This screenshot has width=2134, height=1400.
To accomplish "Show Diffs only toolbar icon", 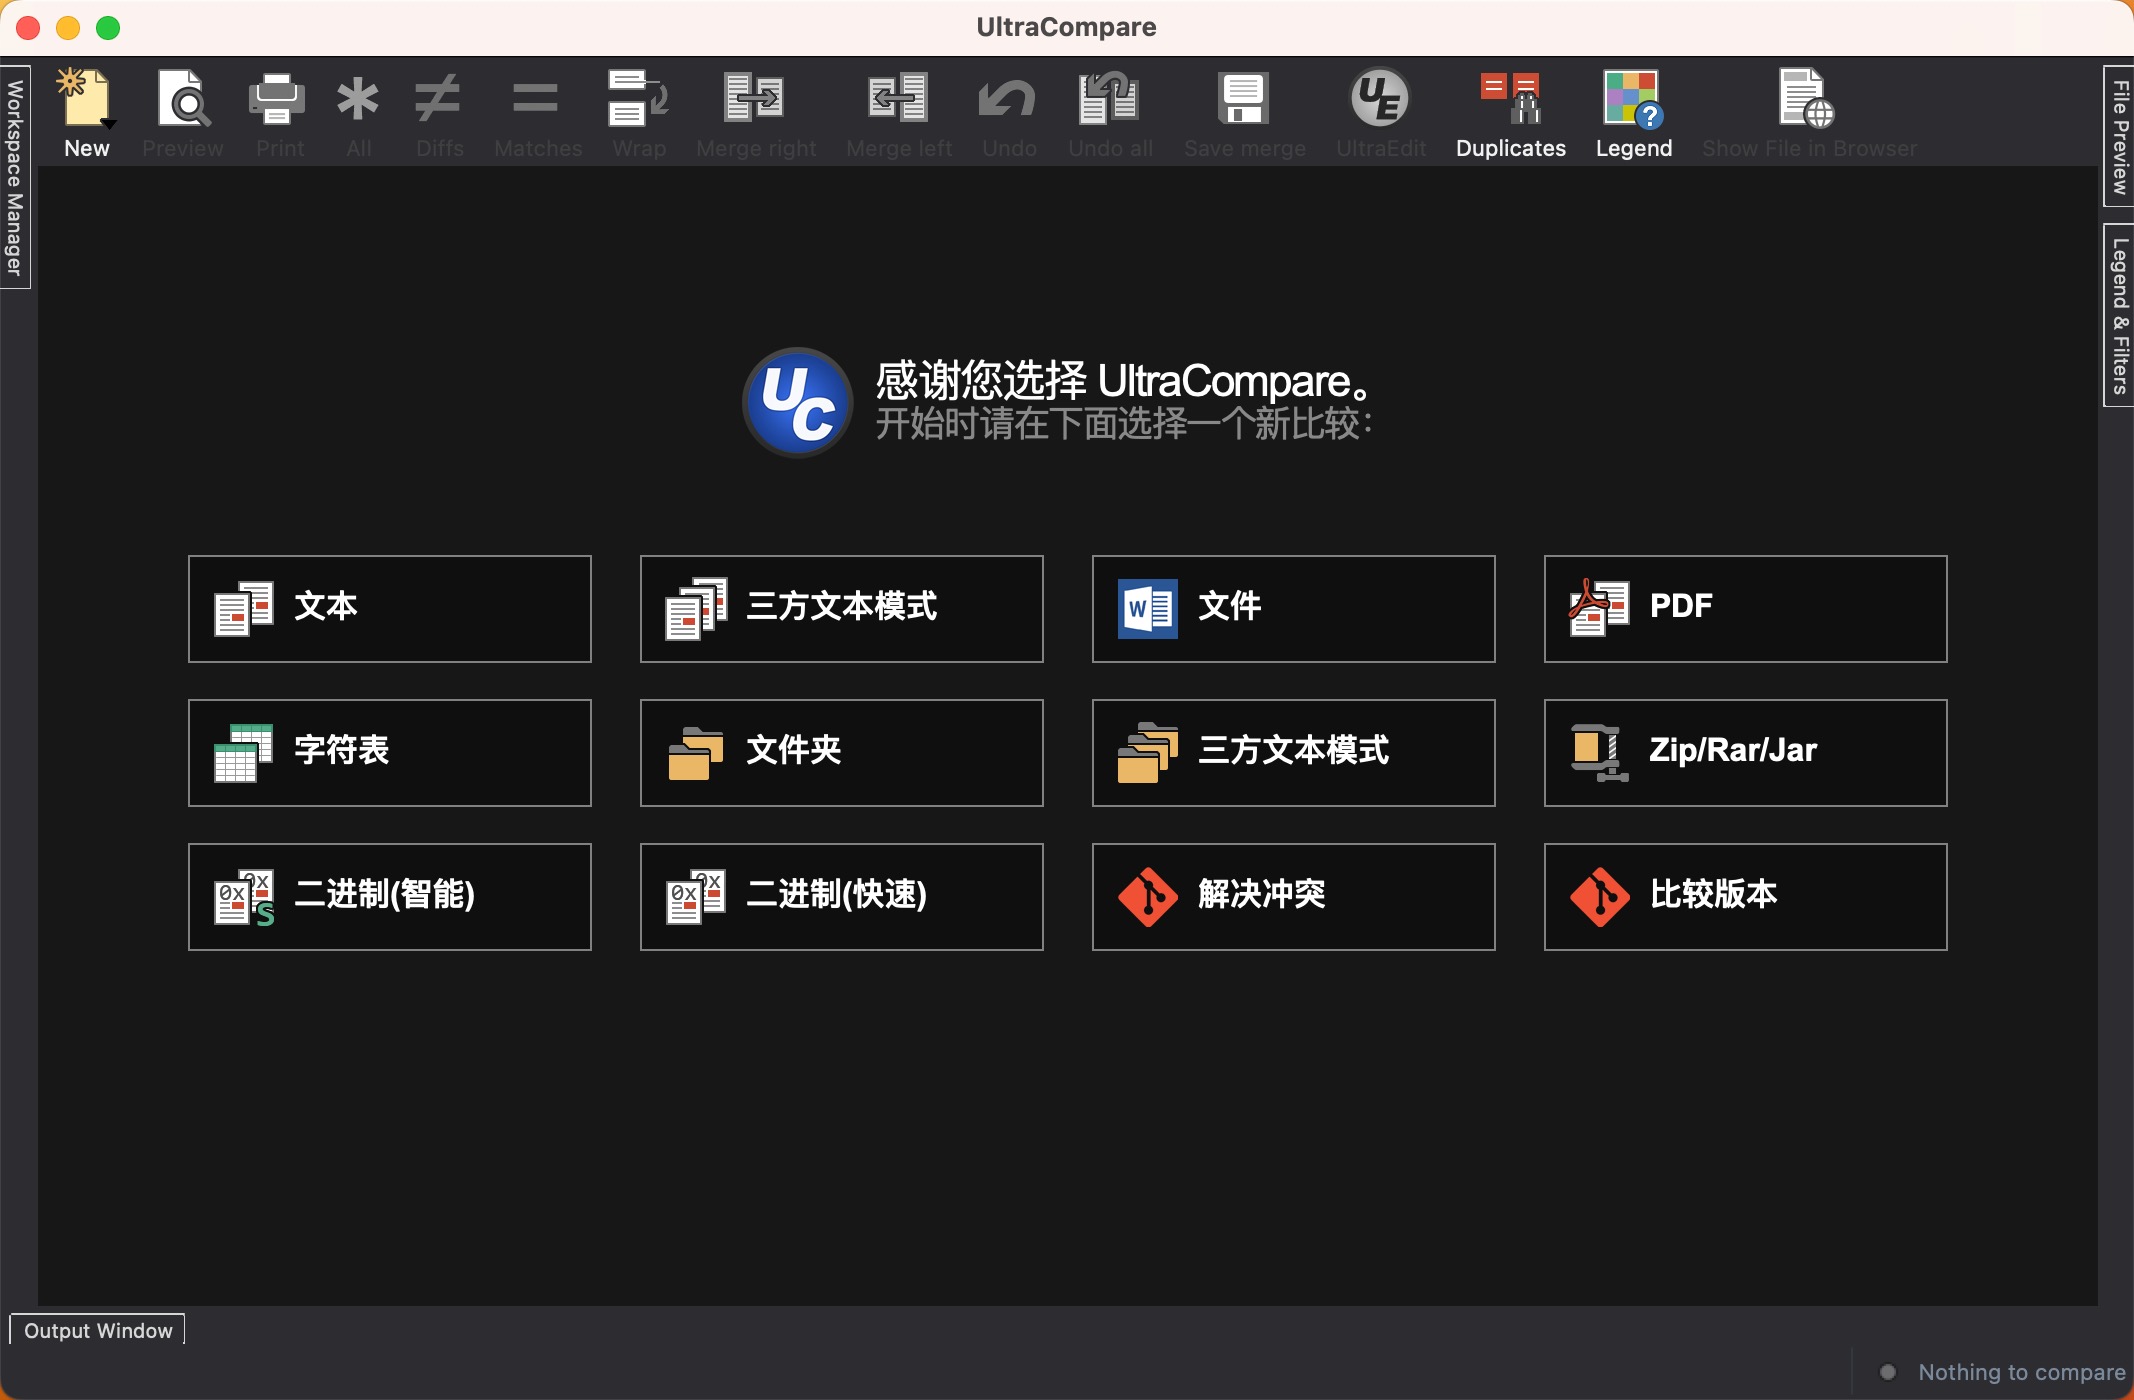I will point(438,98).
